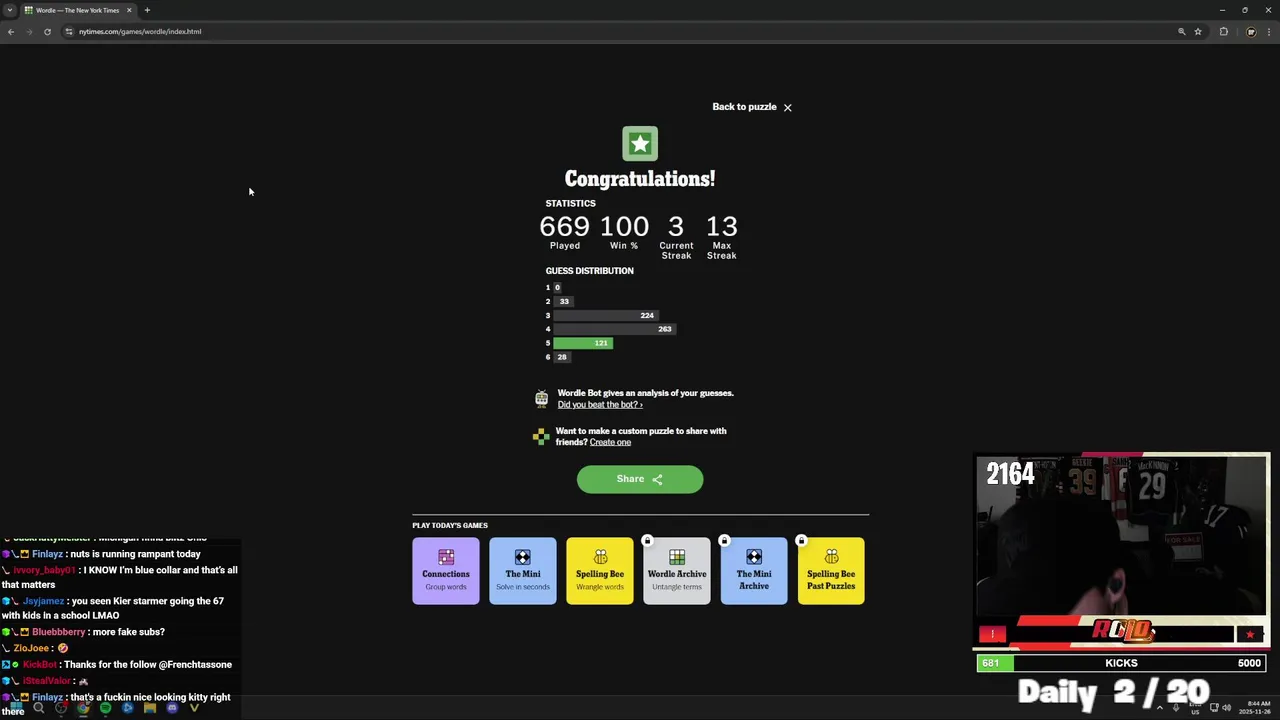
Task: Open File Explorer from the taskbar
Action: pos(150,708)
